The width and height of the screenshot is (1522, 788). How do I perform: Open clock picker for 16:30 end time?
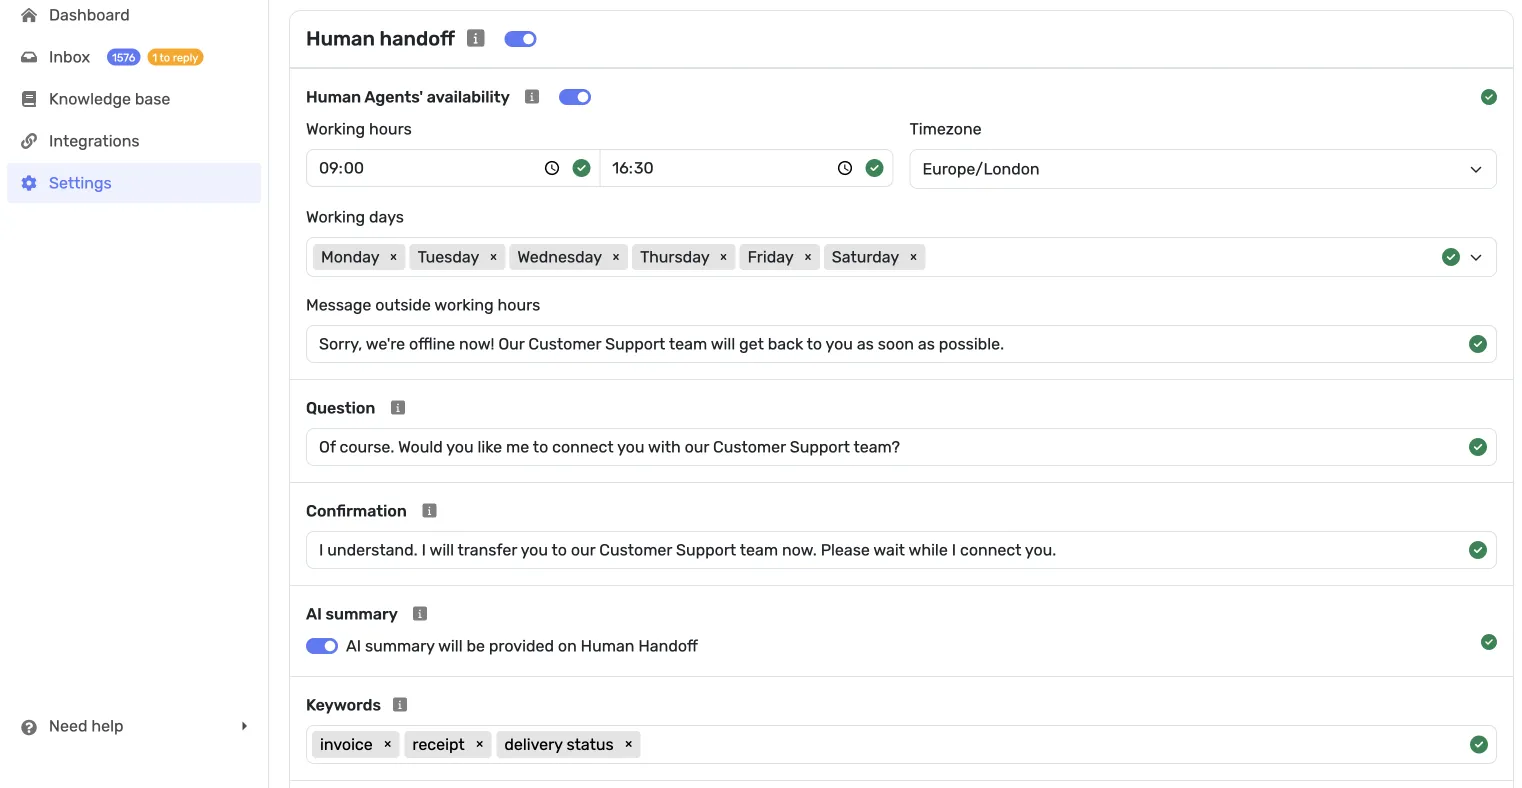click(845, 168)
